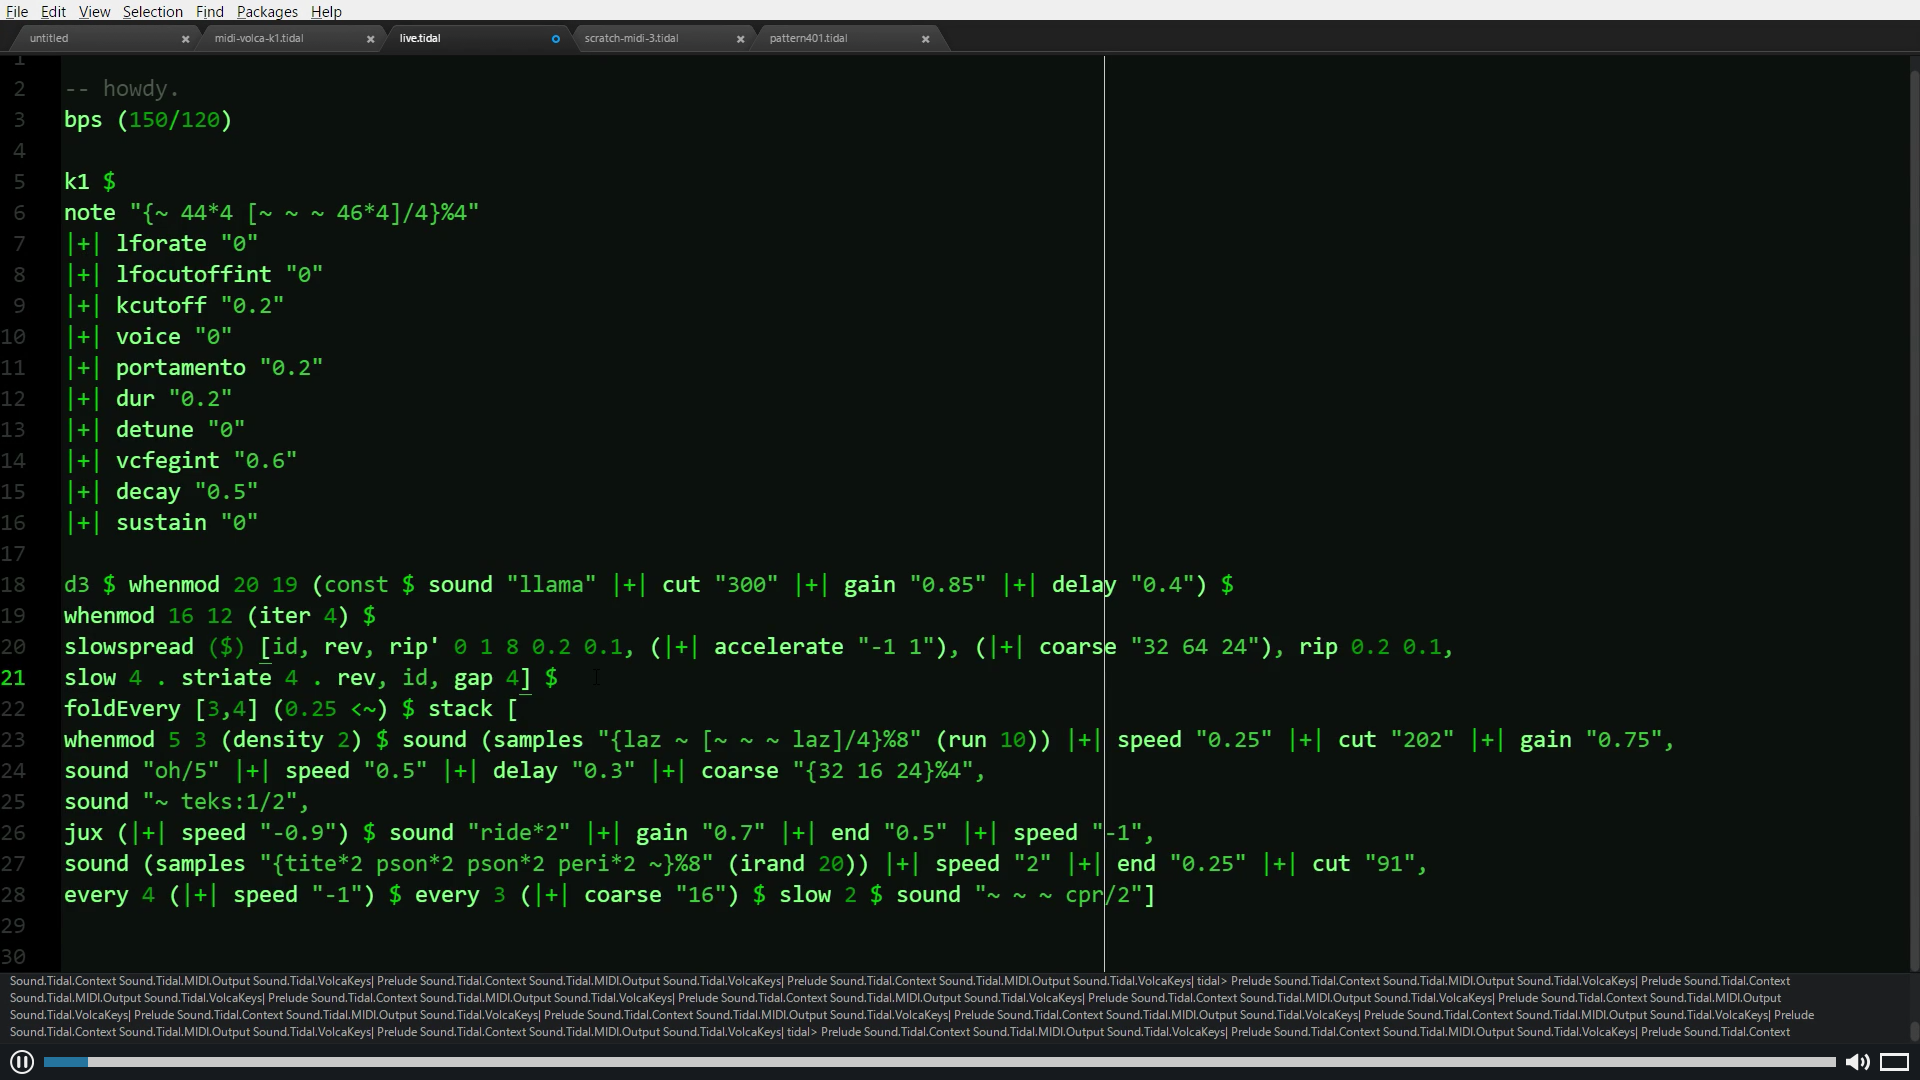Image resolution: width=1920 pixels, height=1080 pixels.
Task: Enter fullscreen with the rectangle icon
Action: (x=1895, y=1062)
